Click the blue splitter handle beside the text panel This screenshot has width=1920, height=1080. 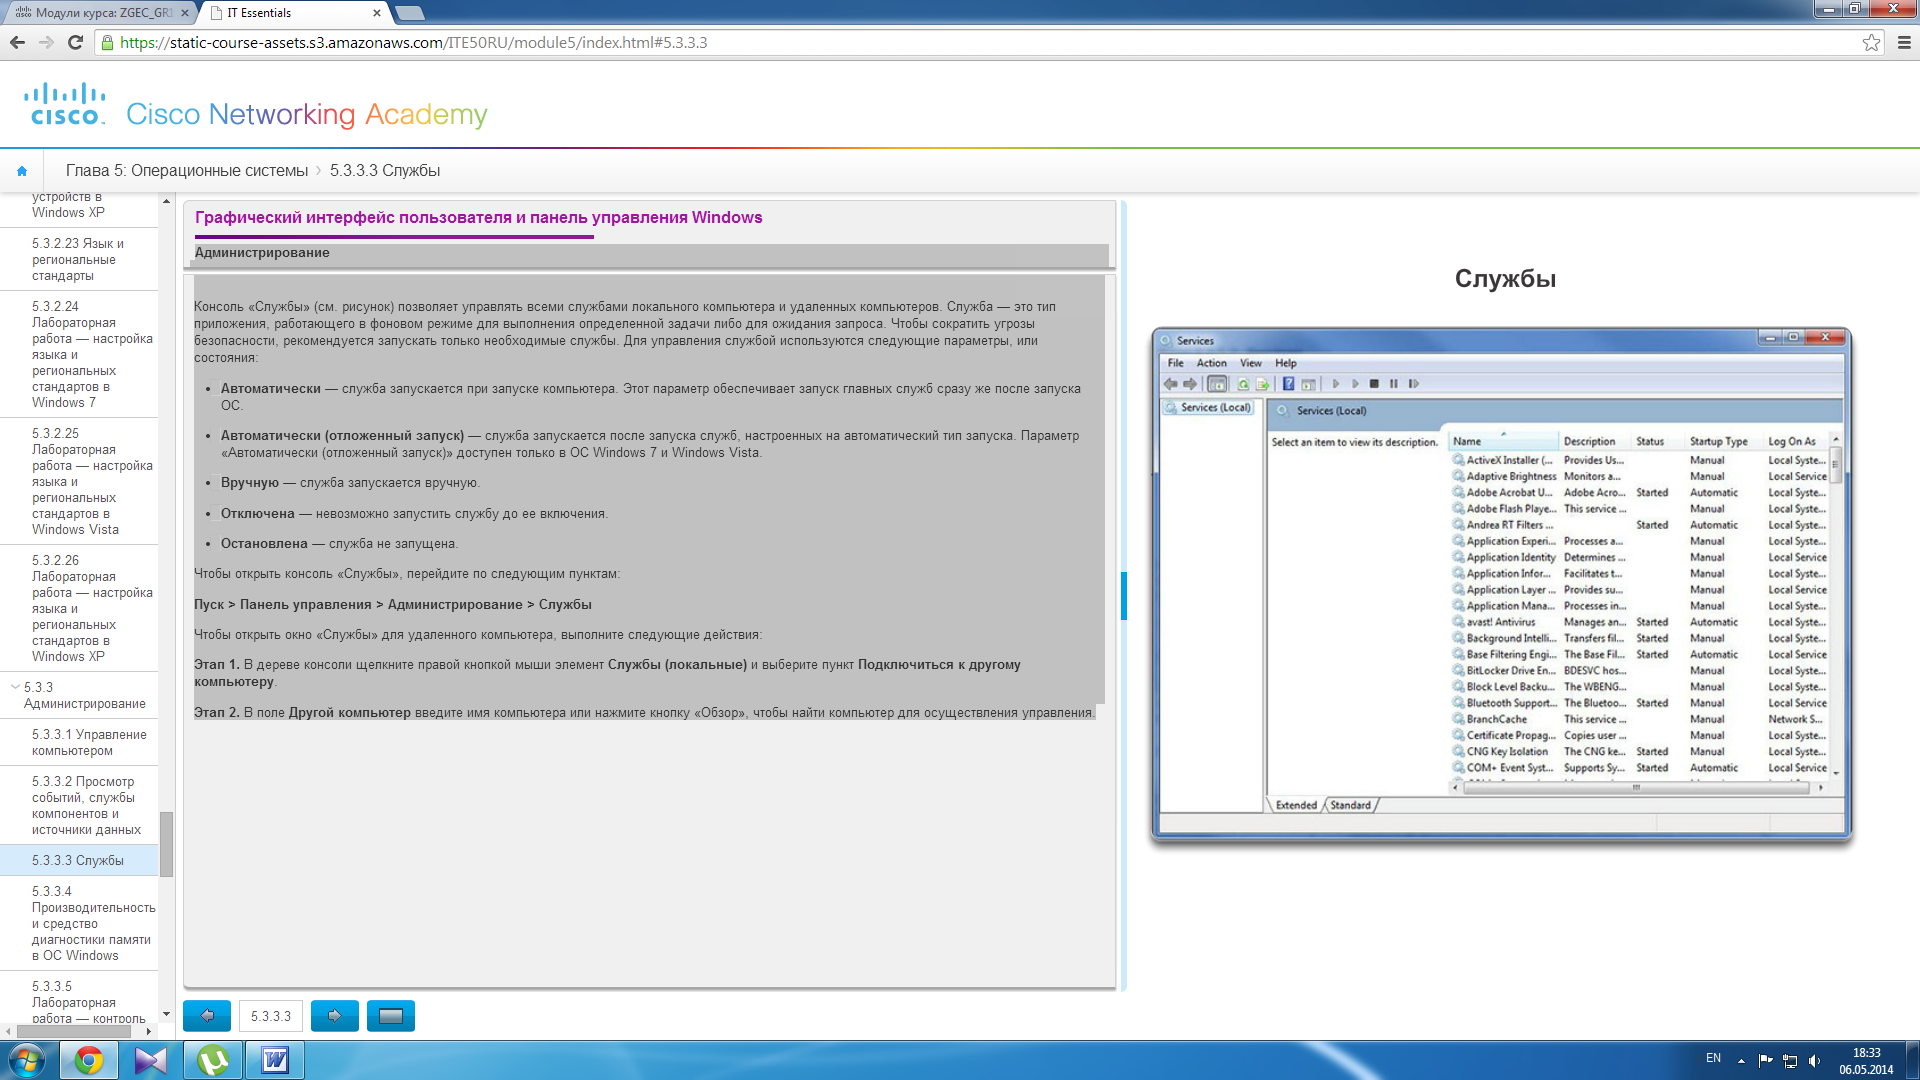(1124, 596)
